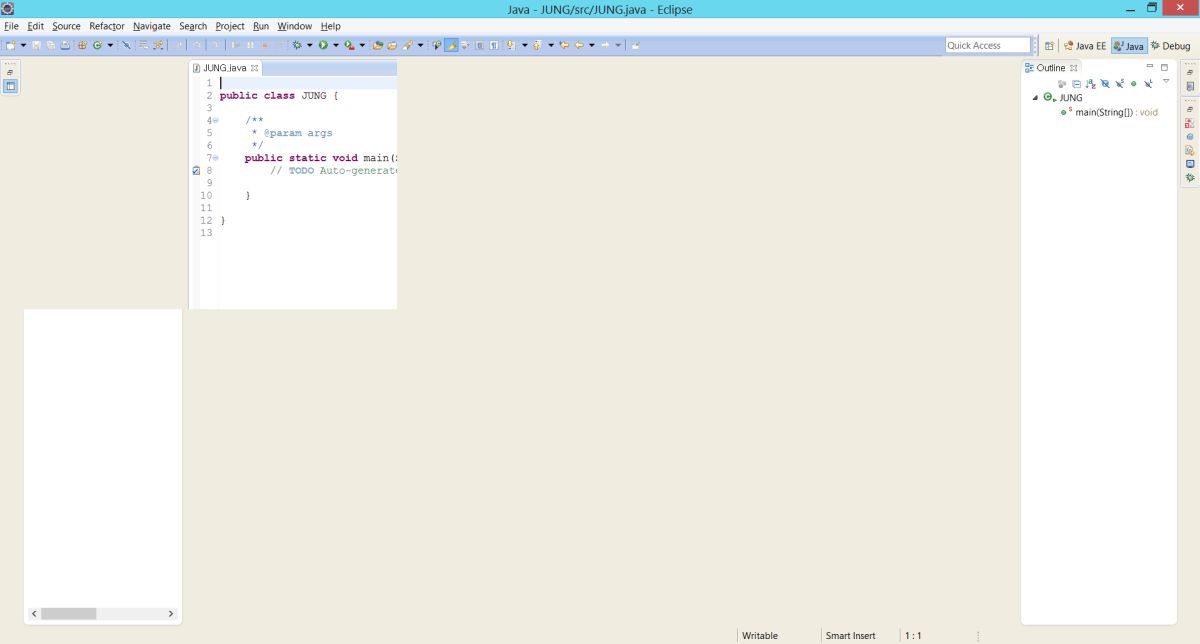Toggle Show Whitespace Characters paragraph button
1200x644 pixels.
point(494,45)
